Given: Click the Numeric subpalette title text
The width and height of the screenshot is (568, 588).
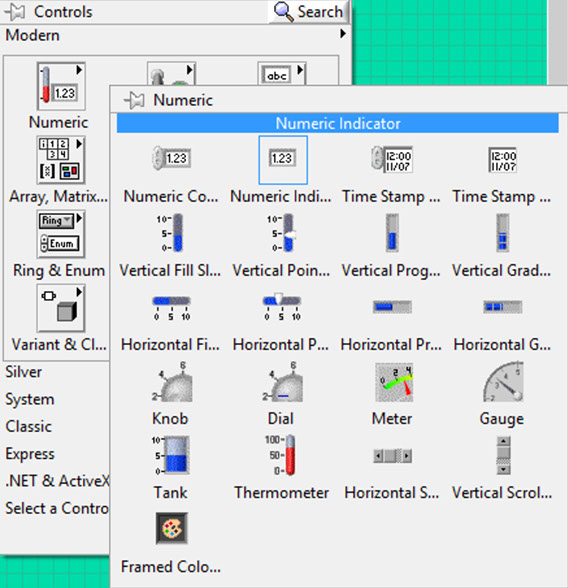Looking at the screenshot, I should coord(183,100).
